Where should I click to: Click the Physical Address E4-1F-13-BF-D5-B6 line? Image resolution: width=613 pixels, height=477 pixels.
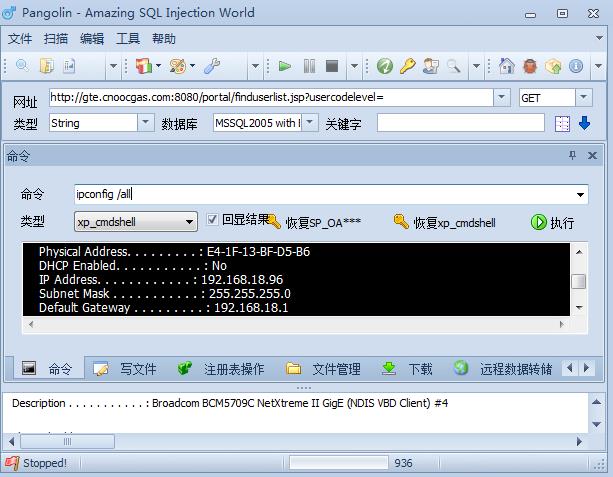[174, 251]
